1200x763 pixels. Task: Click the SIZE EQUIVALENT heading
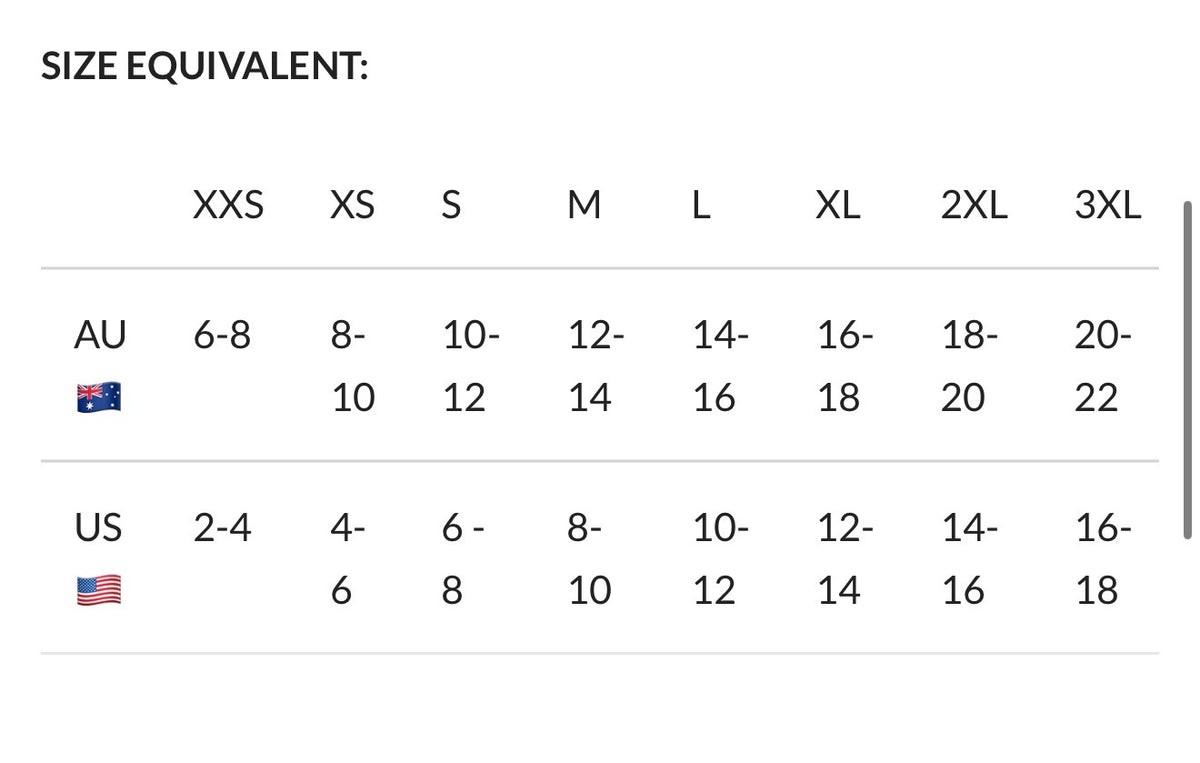(x=205, y=68)
